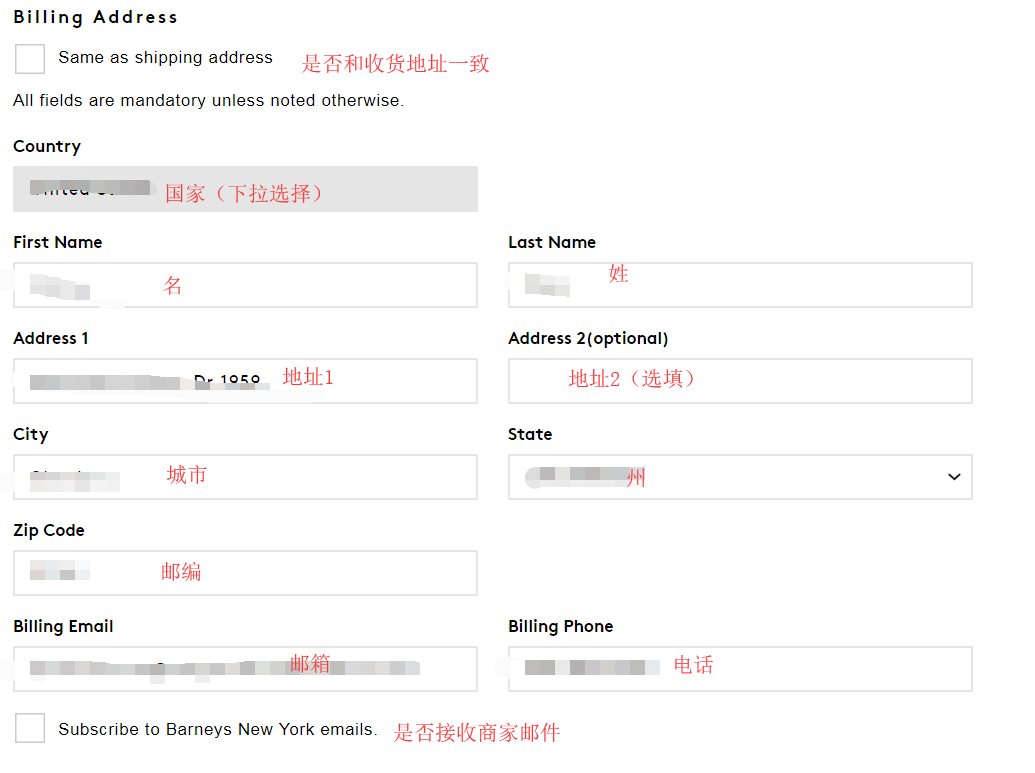Tick the Subscribe to Barneys emails checkbox
This screenshot has width=1035, height=773.
pyautogui.click(x=30, y=728)
